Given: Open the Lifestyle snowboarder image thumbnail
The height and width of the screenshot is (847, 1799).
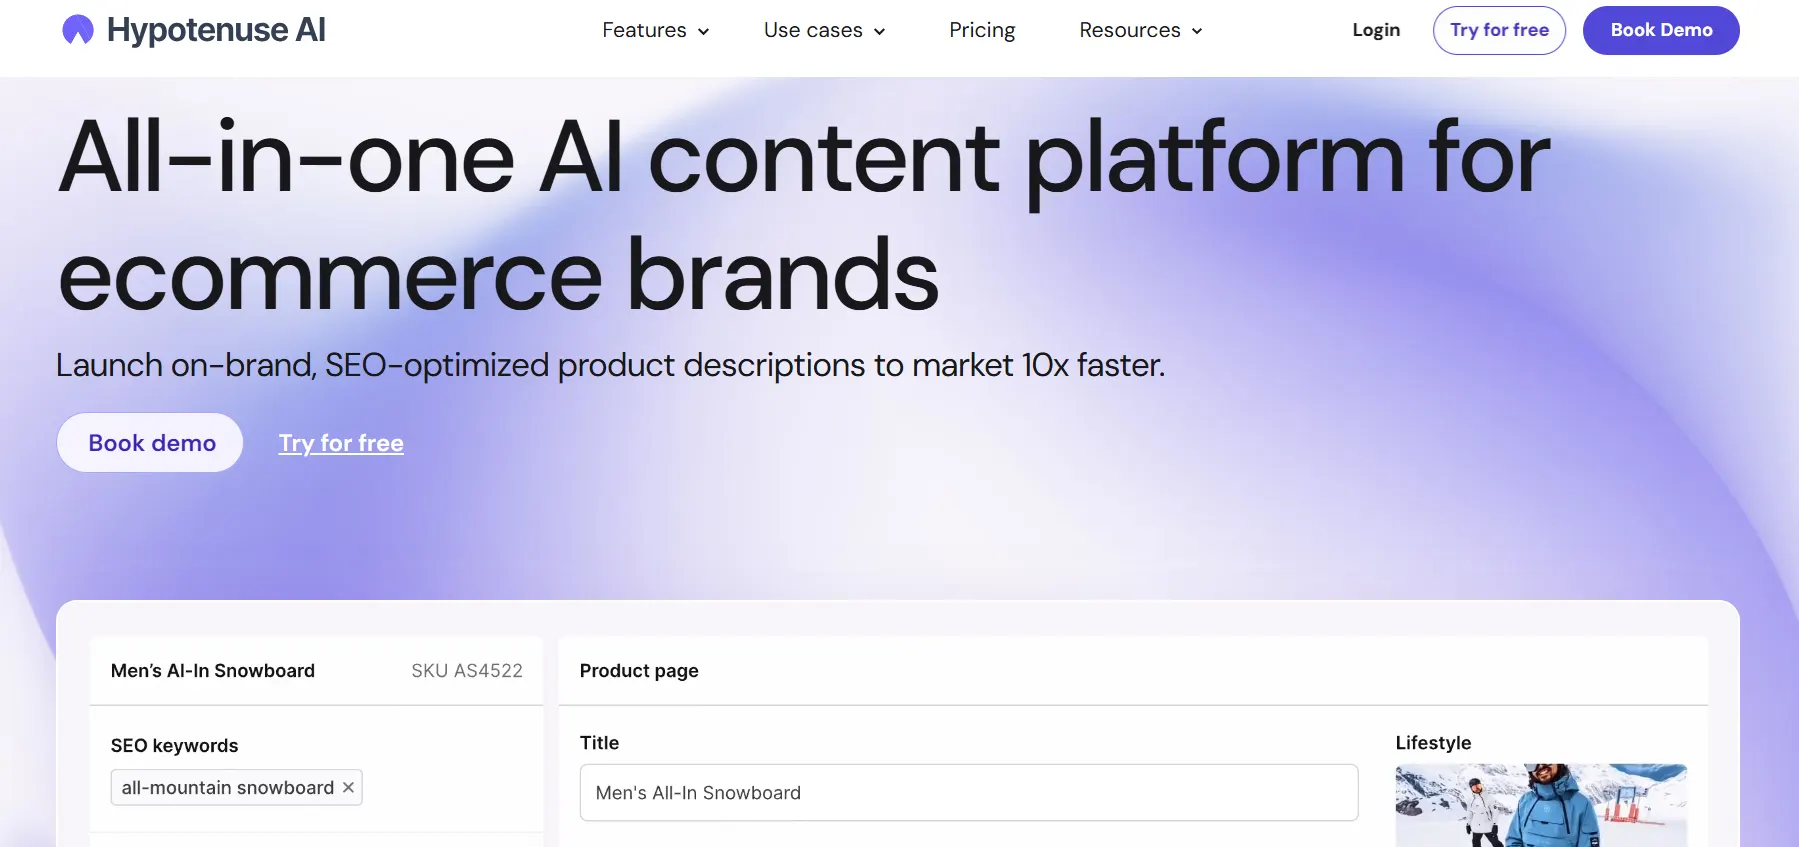Looking at the screenshot, I should [1540, 806].
